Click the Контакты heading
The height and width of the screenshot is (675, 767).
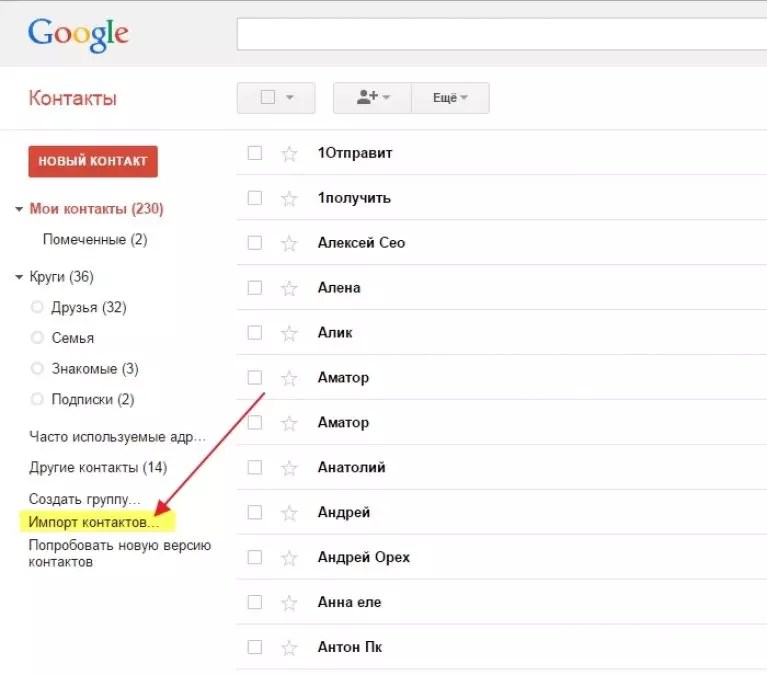tap(72, 98)
